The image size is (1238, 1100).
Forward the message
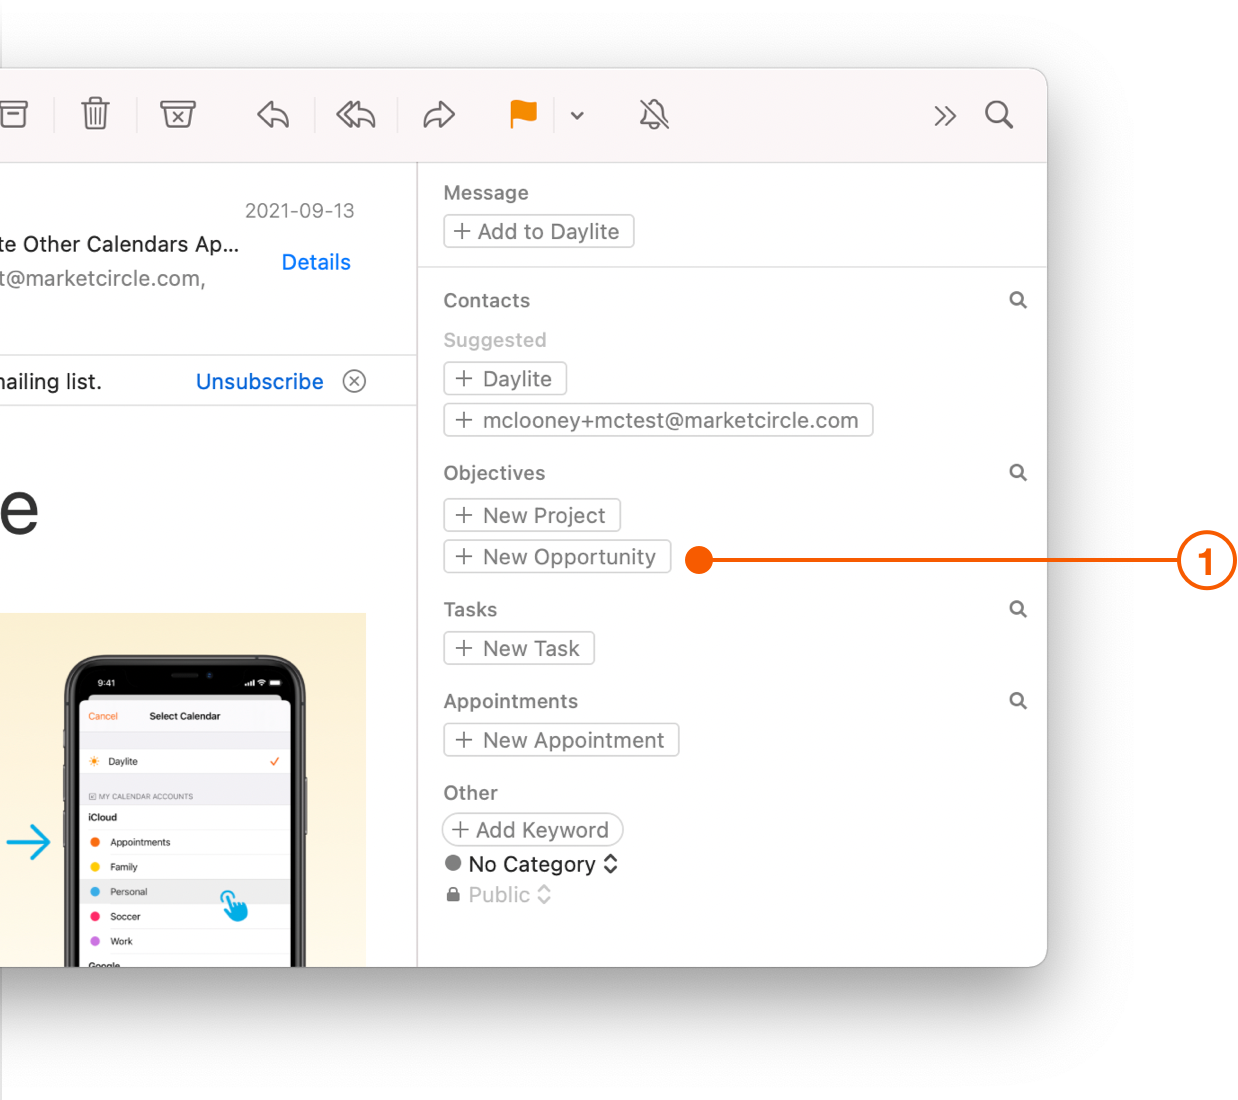click(x=439, y=115)
